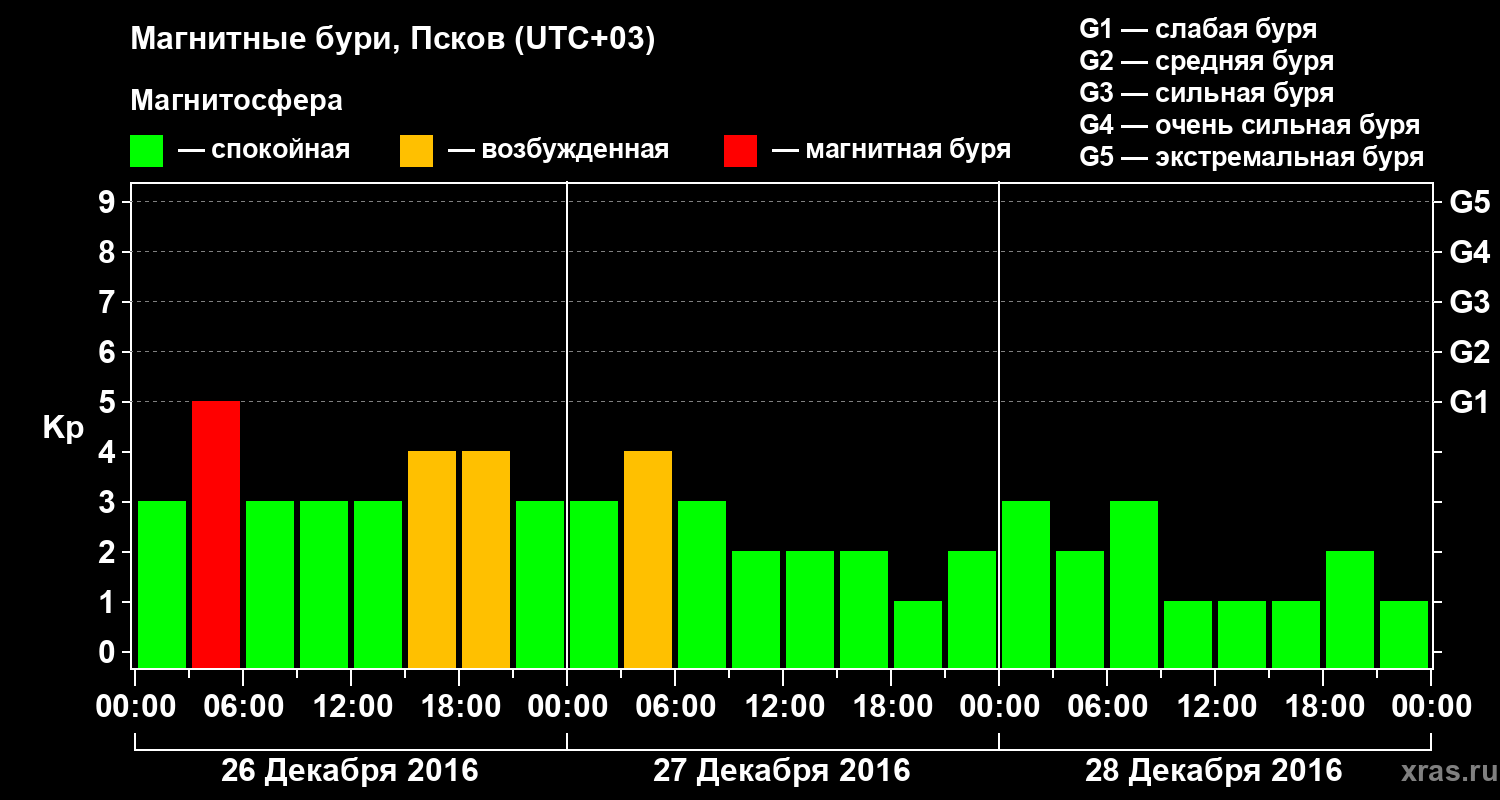Image resolution: width=1500 pixels, height=800 pixels.
Task: Click the 'G4 — очень сильная буря' legend line
Action: pos(1249,125)
